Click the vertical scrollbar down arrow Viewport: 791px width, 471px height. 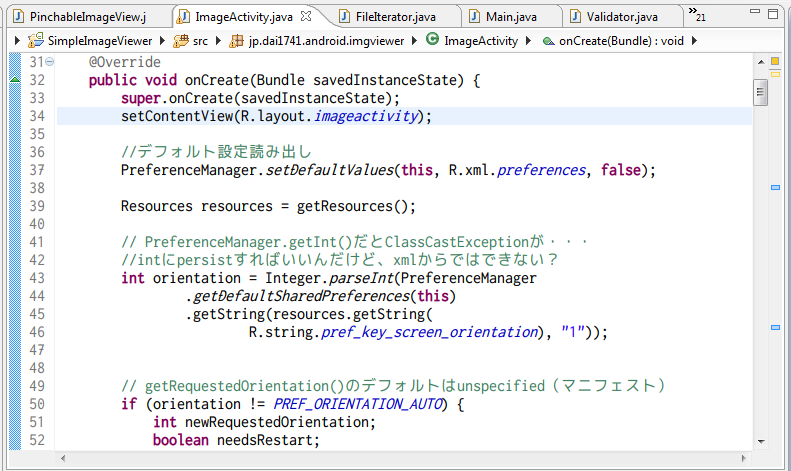click(x=761, y=442)
